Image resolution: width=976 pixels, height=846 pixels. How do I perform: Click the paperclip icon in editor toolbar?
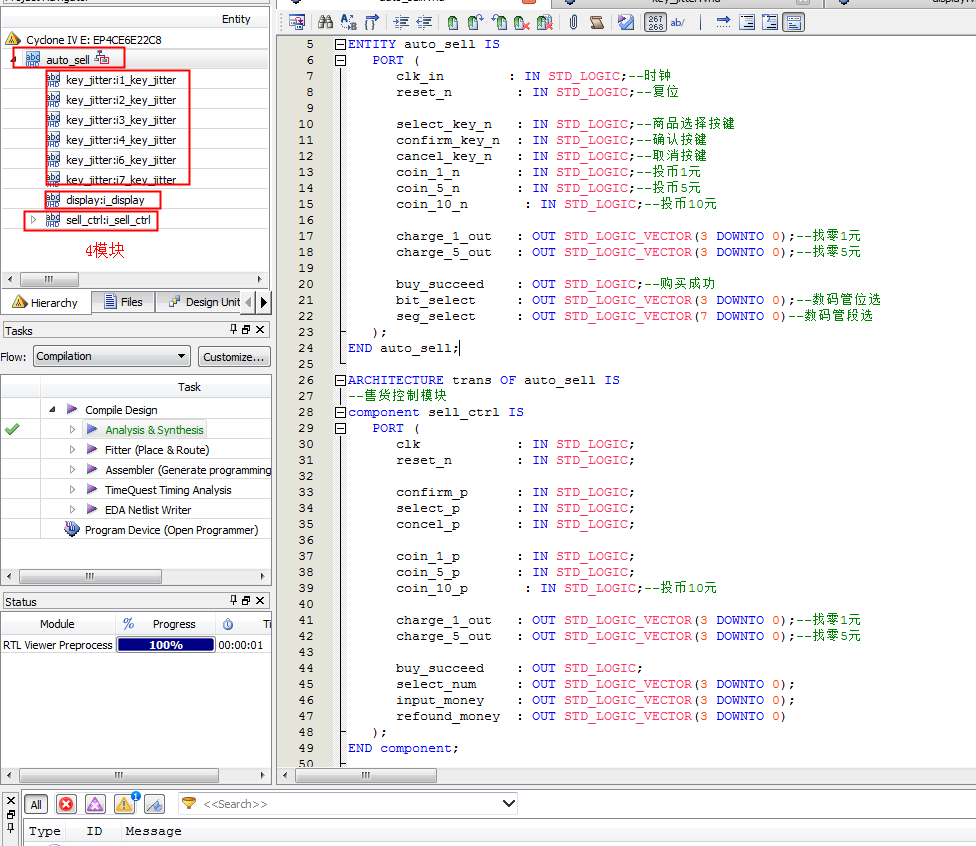click(573, 22)
